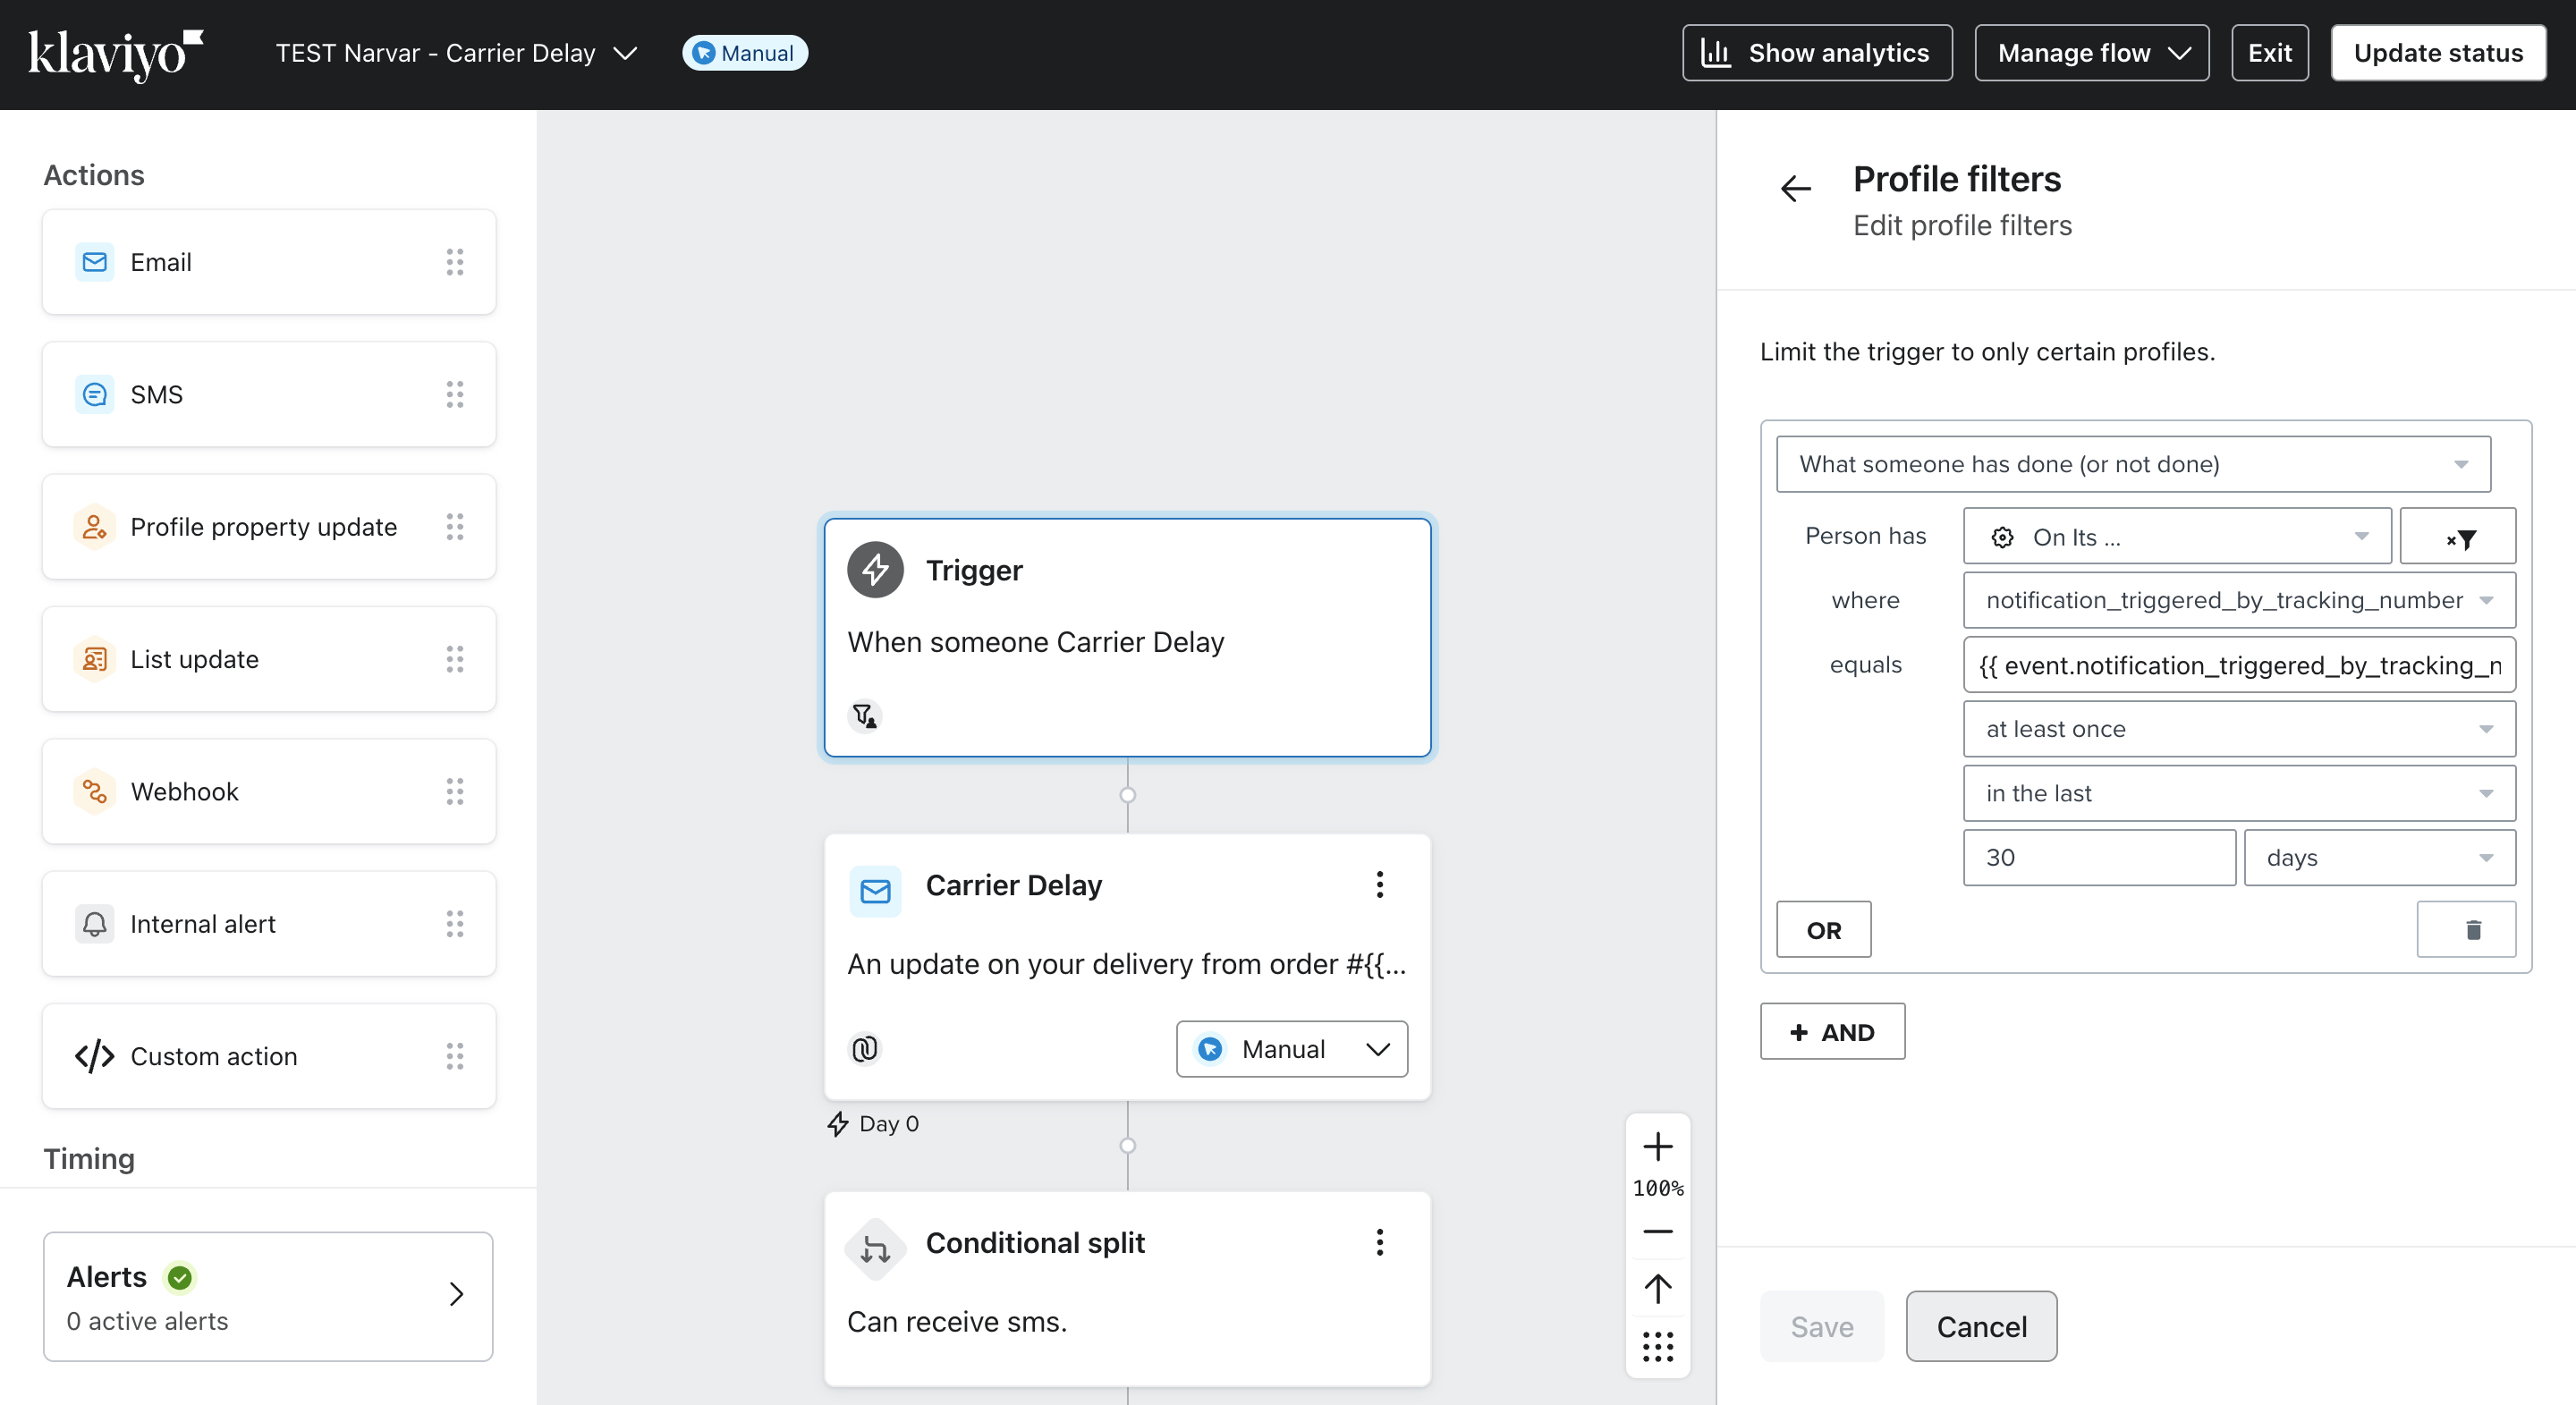This screenshot has height=1405, width=2576.
Task: Grab the Email card drag handle
Action: coord(455,262)
